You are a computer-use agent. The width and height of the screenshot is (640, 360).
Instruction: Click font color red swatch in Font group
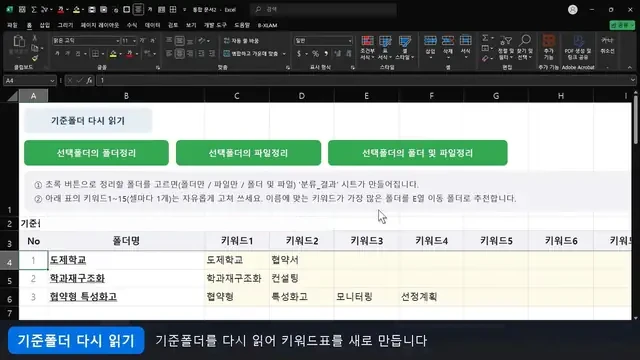(x=129, y=54)
